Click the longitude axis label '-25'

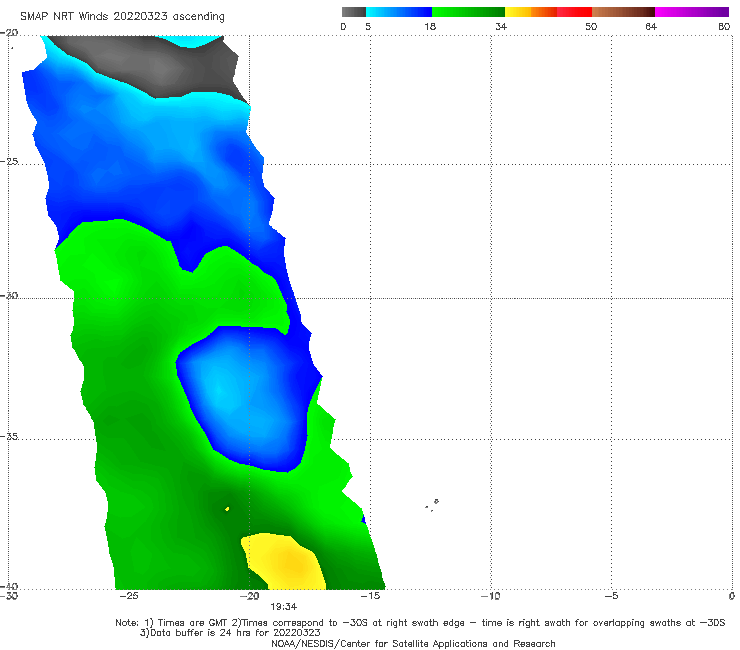click(x=129, y=596)
